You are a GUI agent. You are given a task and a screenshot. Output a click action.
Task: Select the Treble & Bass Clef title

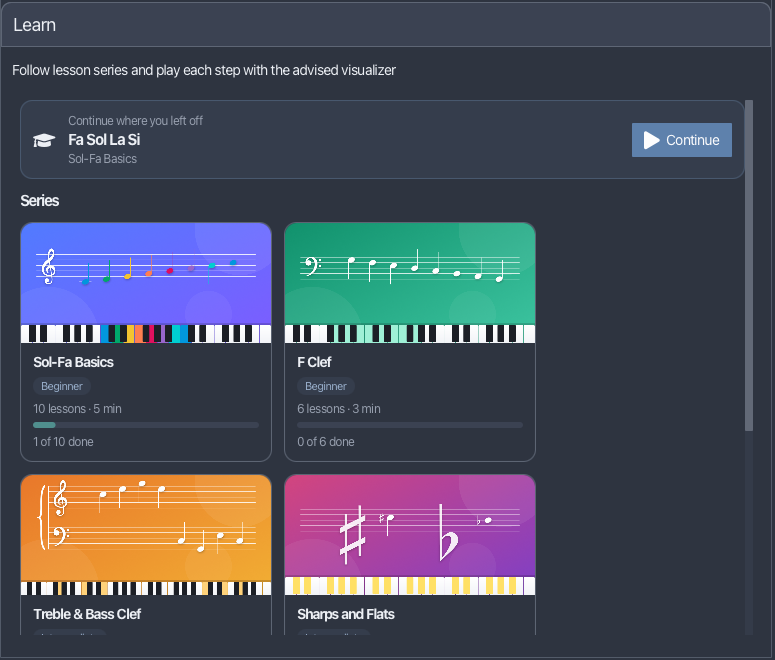click(87, 614)
